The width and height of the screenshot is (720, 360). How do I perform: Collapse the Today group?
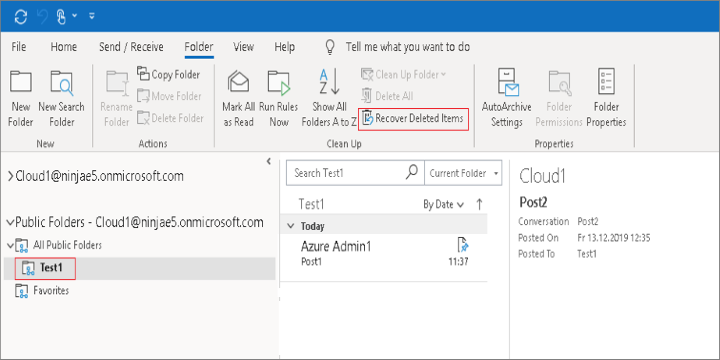pyautogui.click(x=290, y=226)
